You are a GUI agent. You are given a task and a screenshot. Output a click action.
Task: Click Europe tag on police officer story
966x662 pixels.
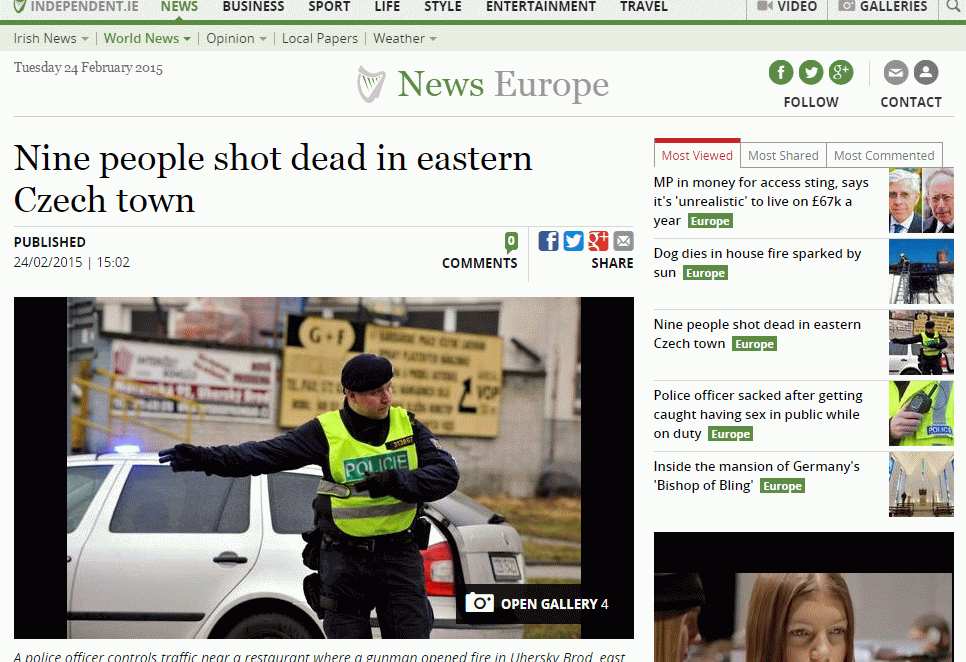click(x=730, y=434)
